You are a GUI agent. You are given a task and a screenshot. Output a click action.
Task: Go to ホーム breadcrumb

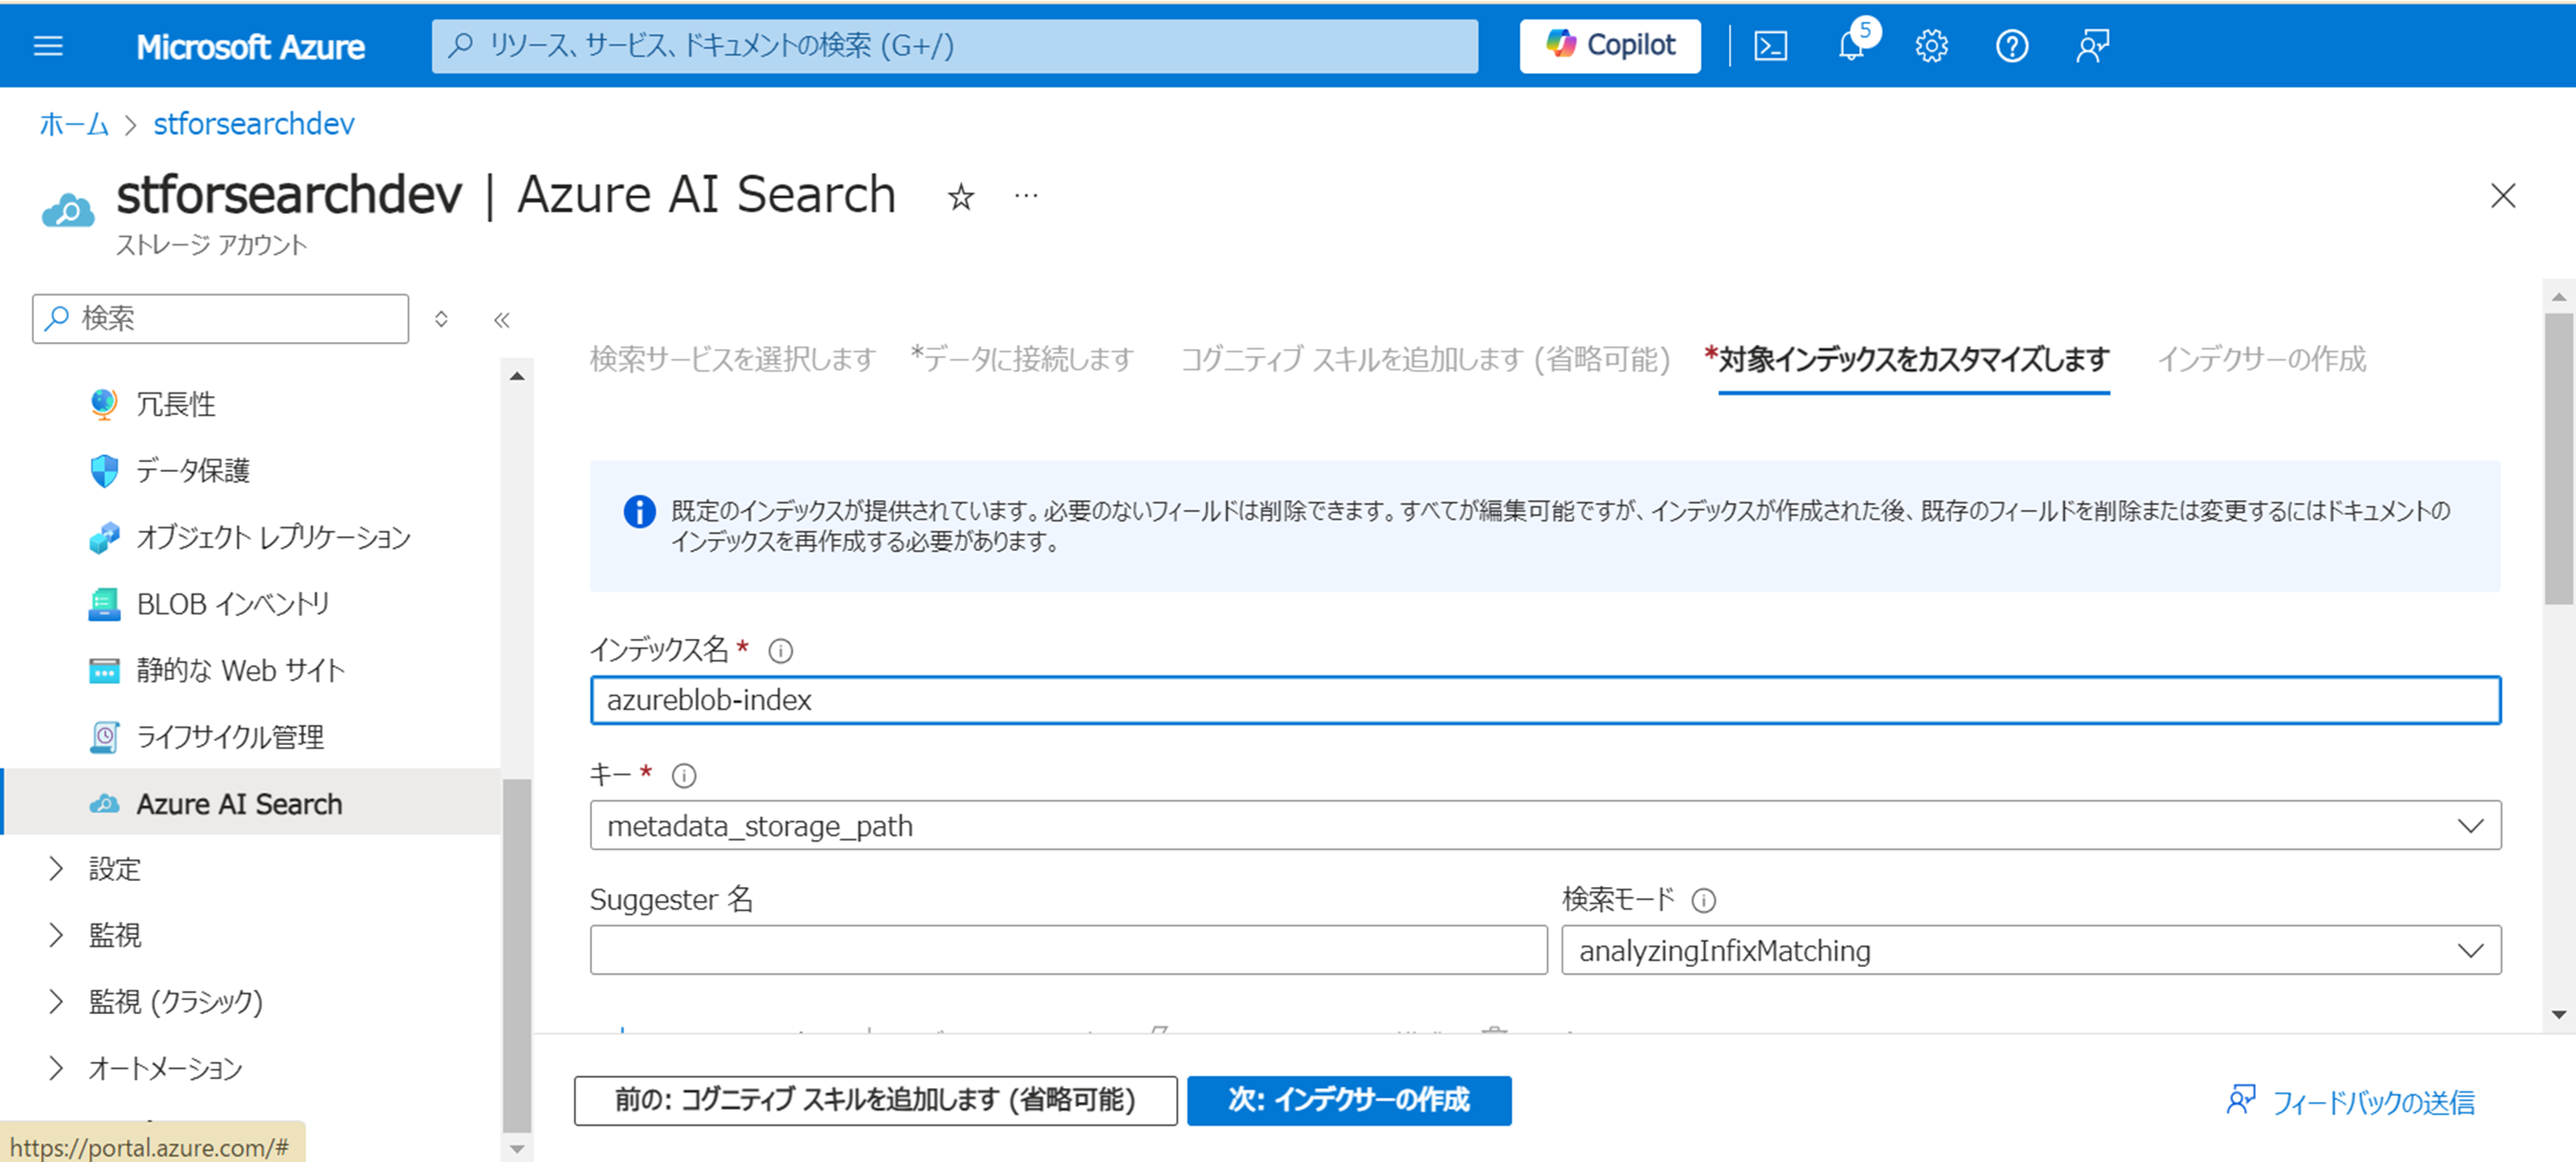tap(74, 124)
